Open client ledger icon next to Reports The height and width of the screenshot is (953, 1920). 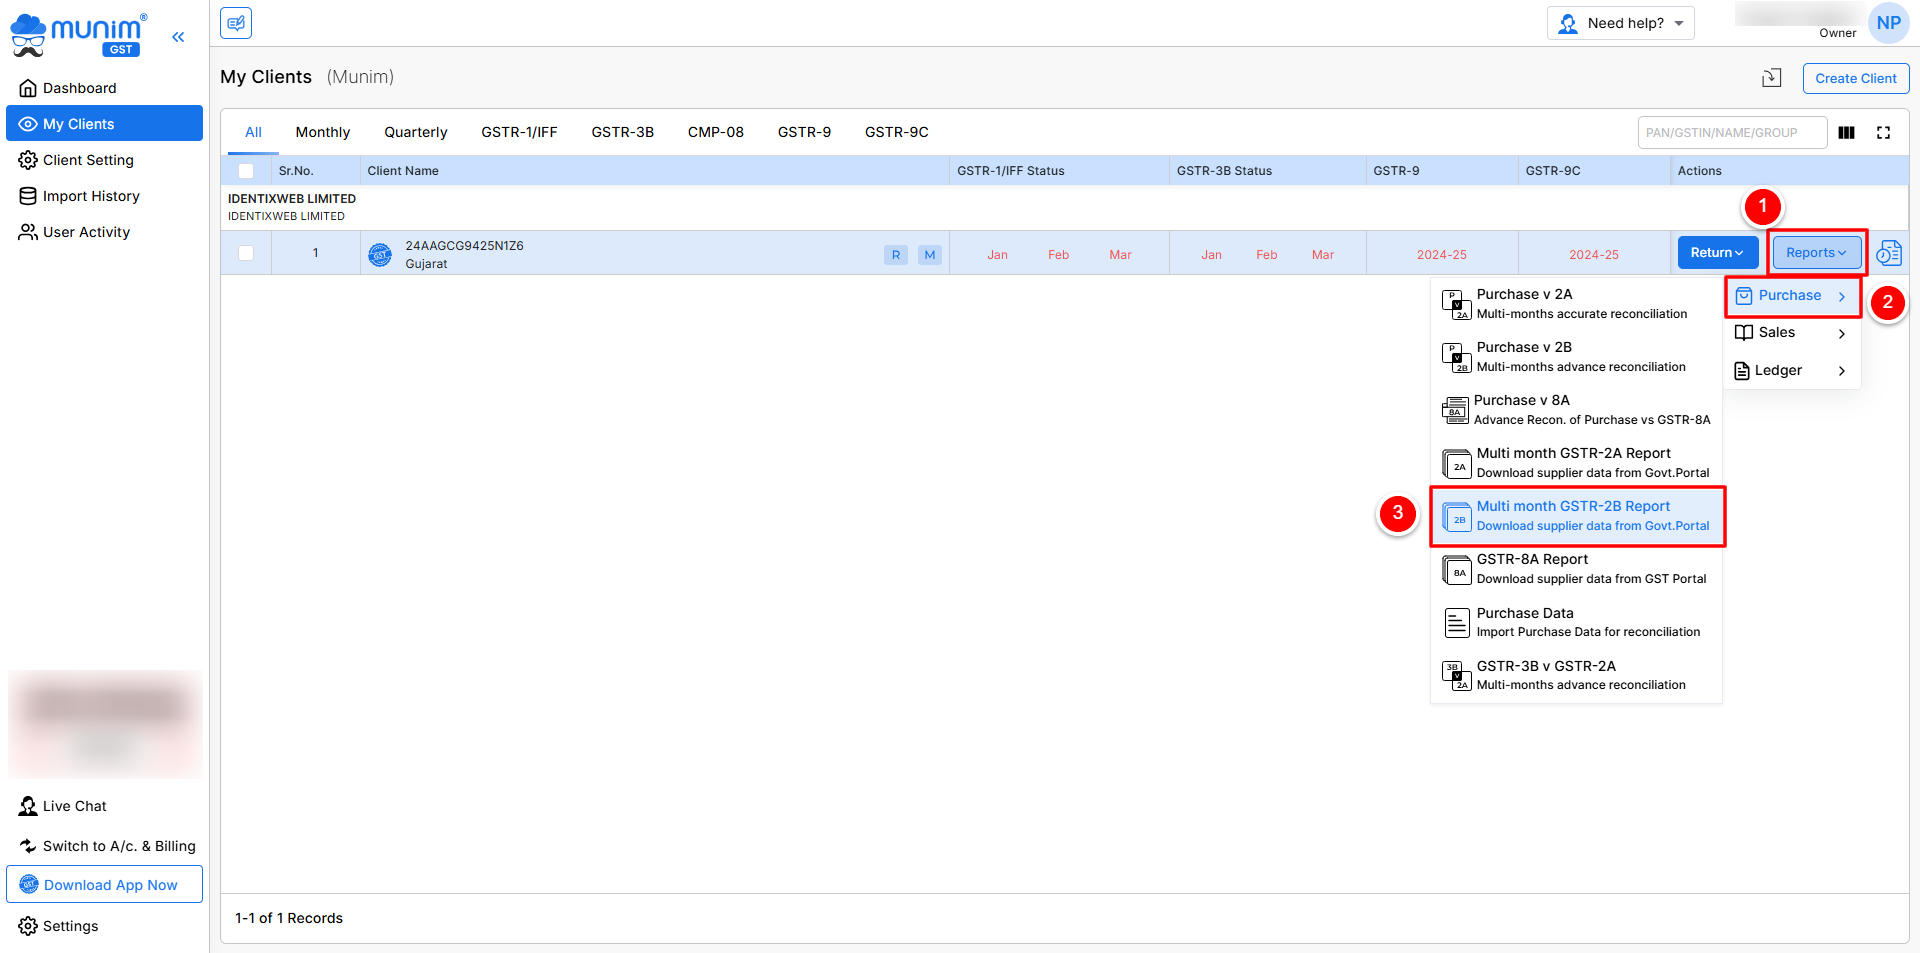pos(1888,253)
